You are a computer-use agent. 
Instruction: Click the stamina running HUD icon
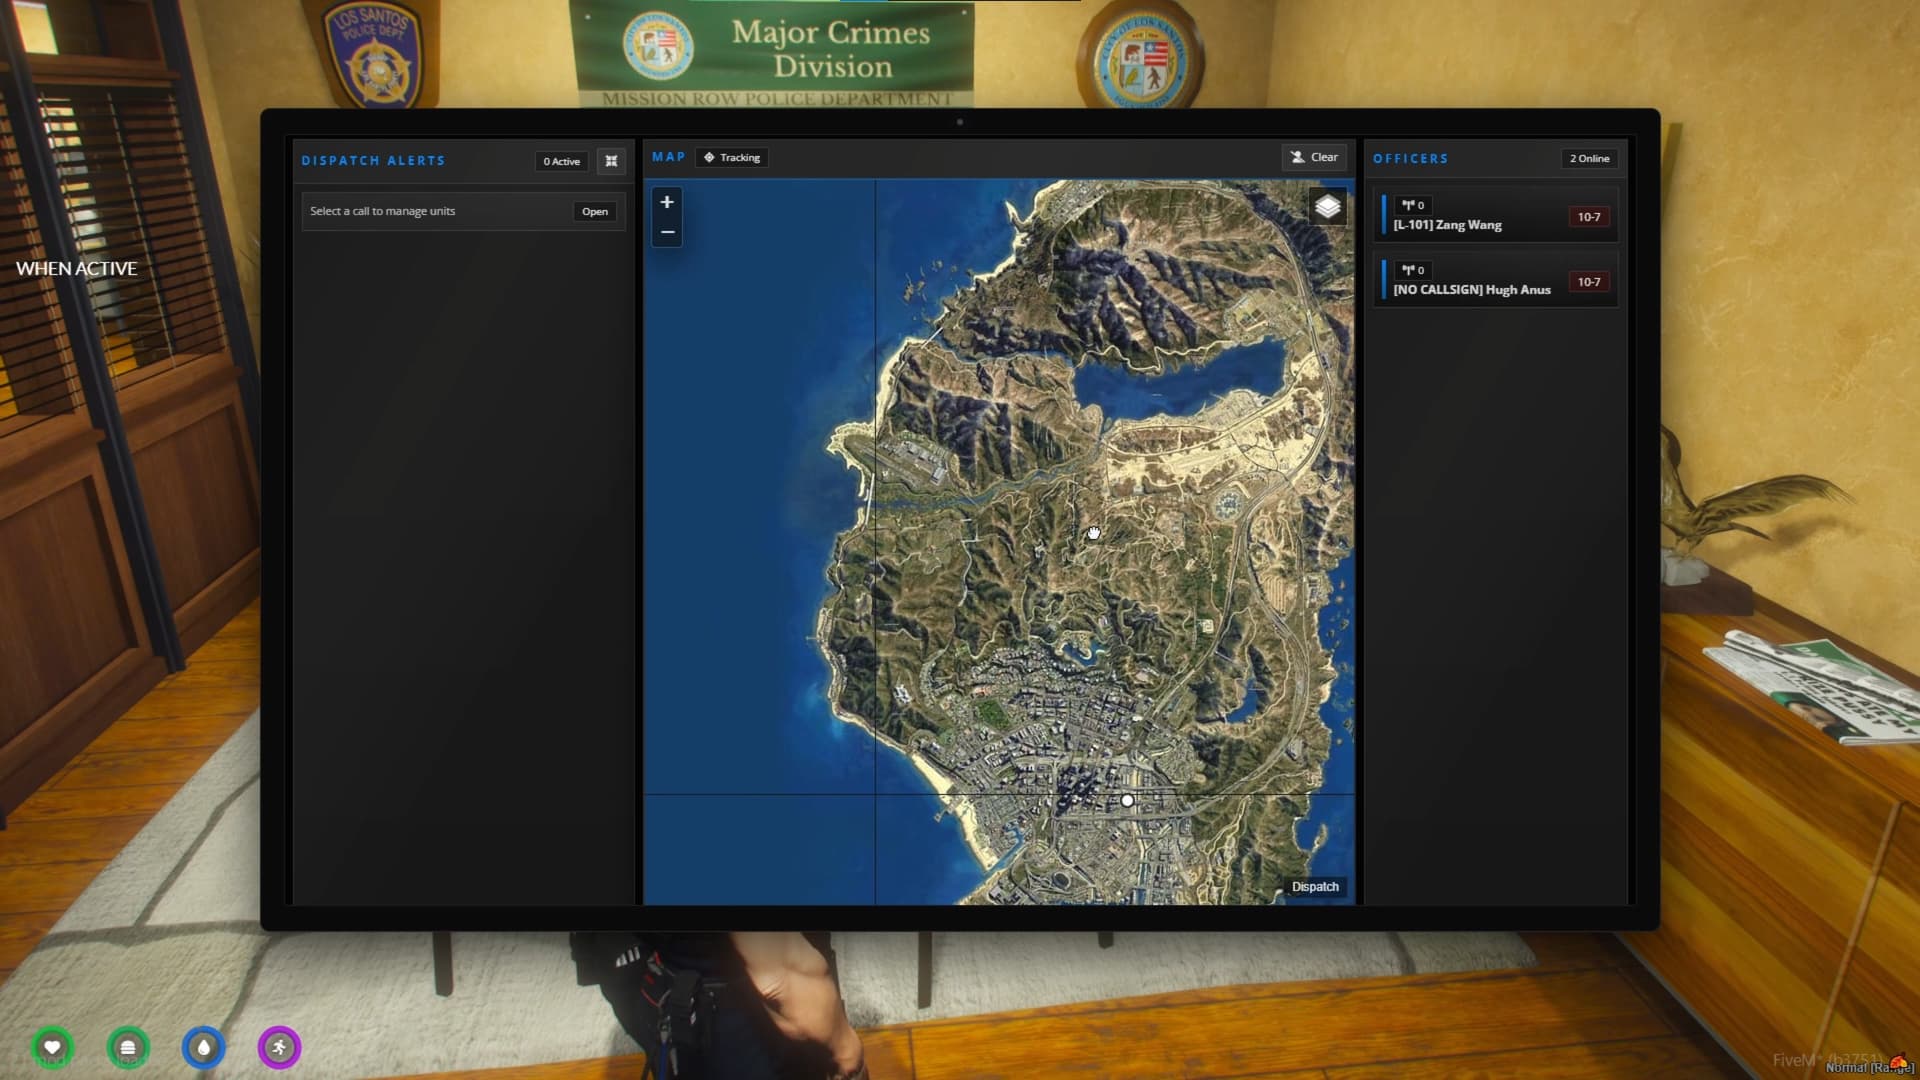(279, 1047)
